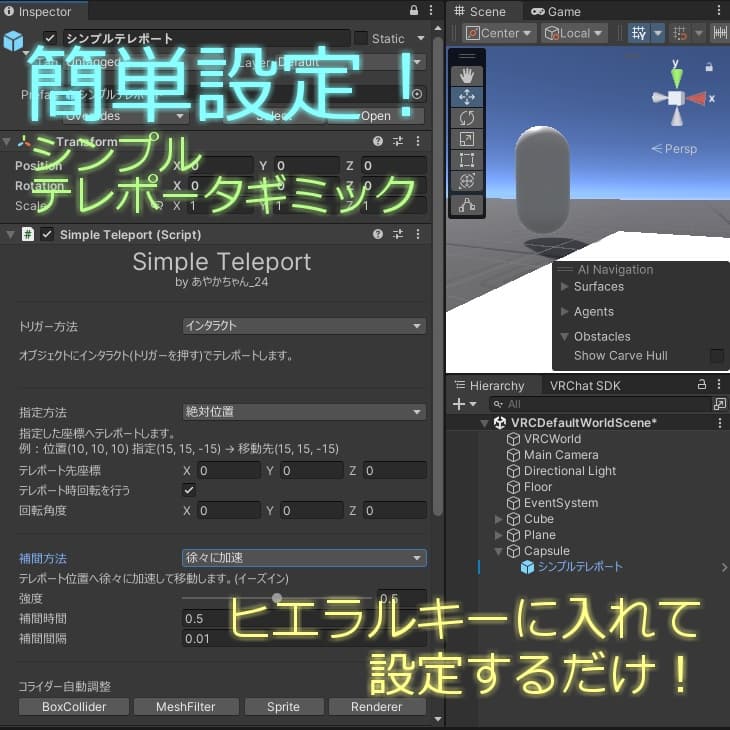Switch to the Game tab
The height and width of the screenshot is (730, 730).
click(x=556, y=11)
